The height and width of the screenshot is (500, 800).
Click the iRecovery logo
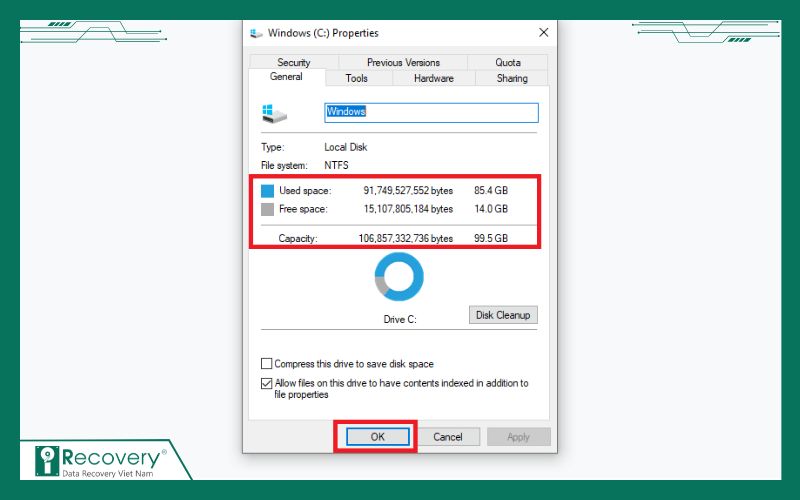(95, 461)
